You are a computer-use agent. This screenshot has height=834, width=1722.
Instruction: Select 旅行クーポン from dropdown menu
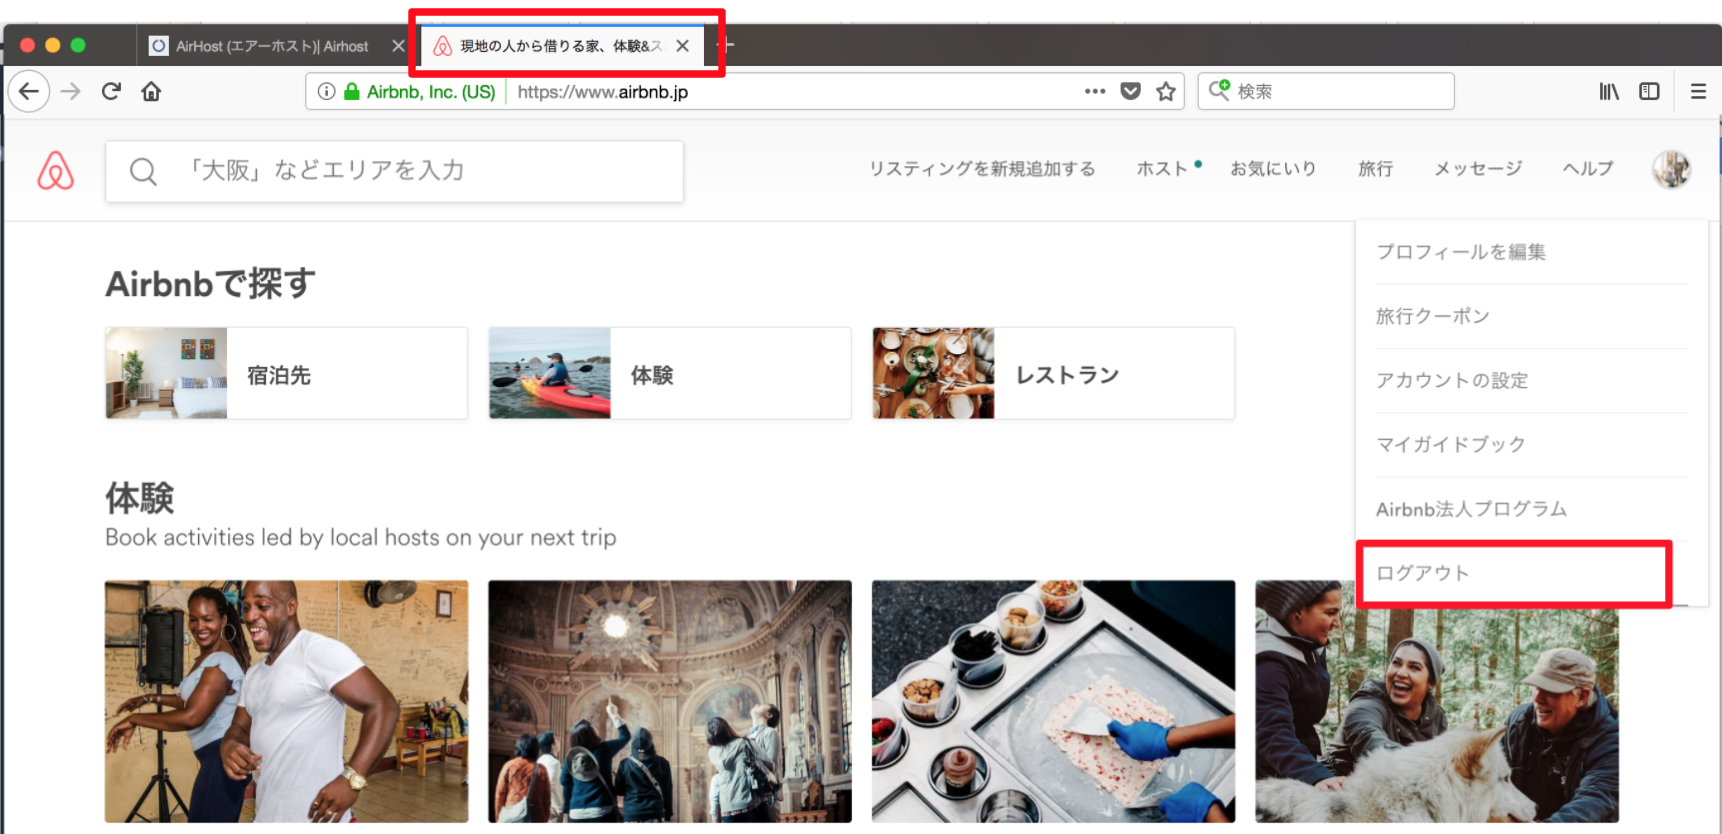click(1531, 316)
